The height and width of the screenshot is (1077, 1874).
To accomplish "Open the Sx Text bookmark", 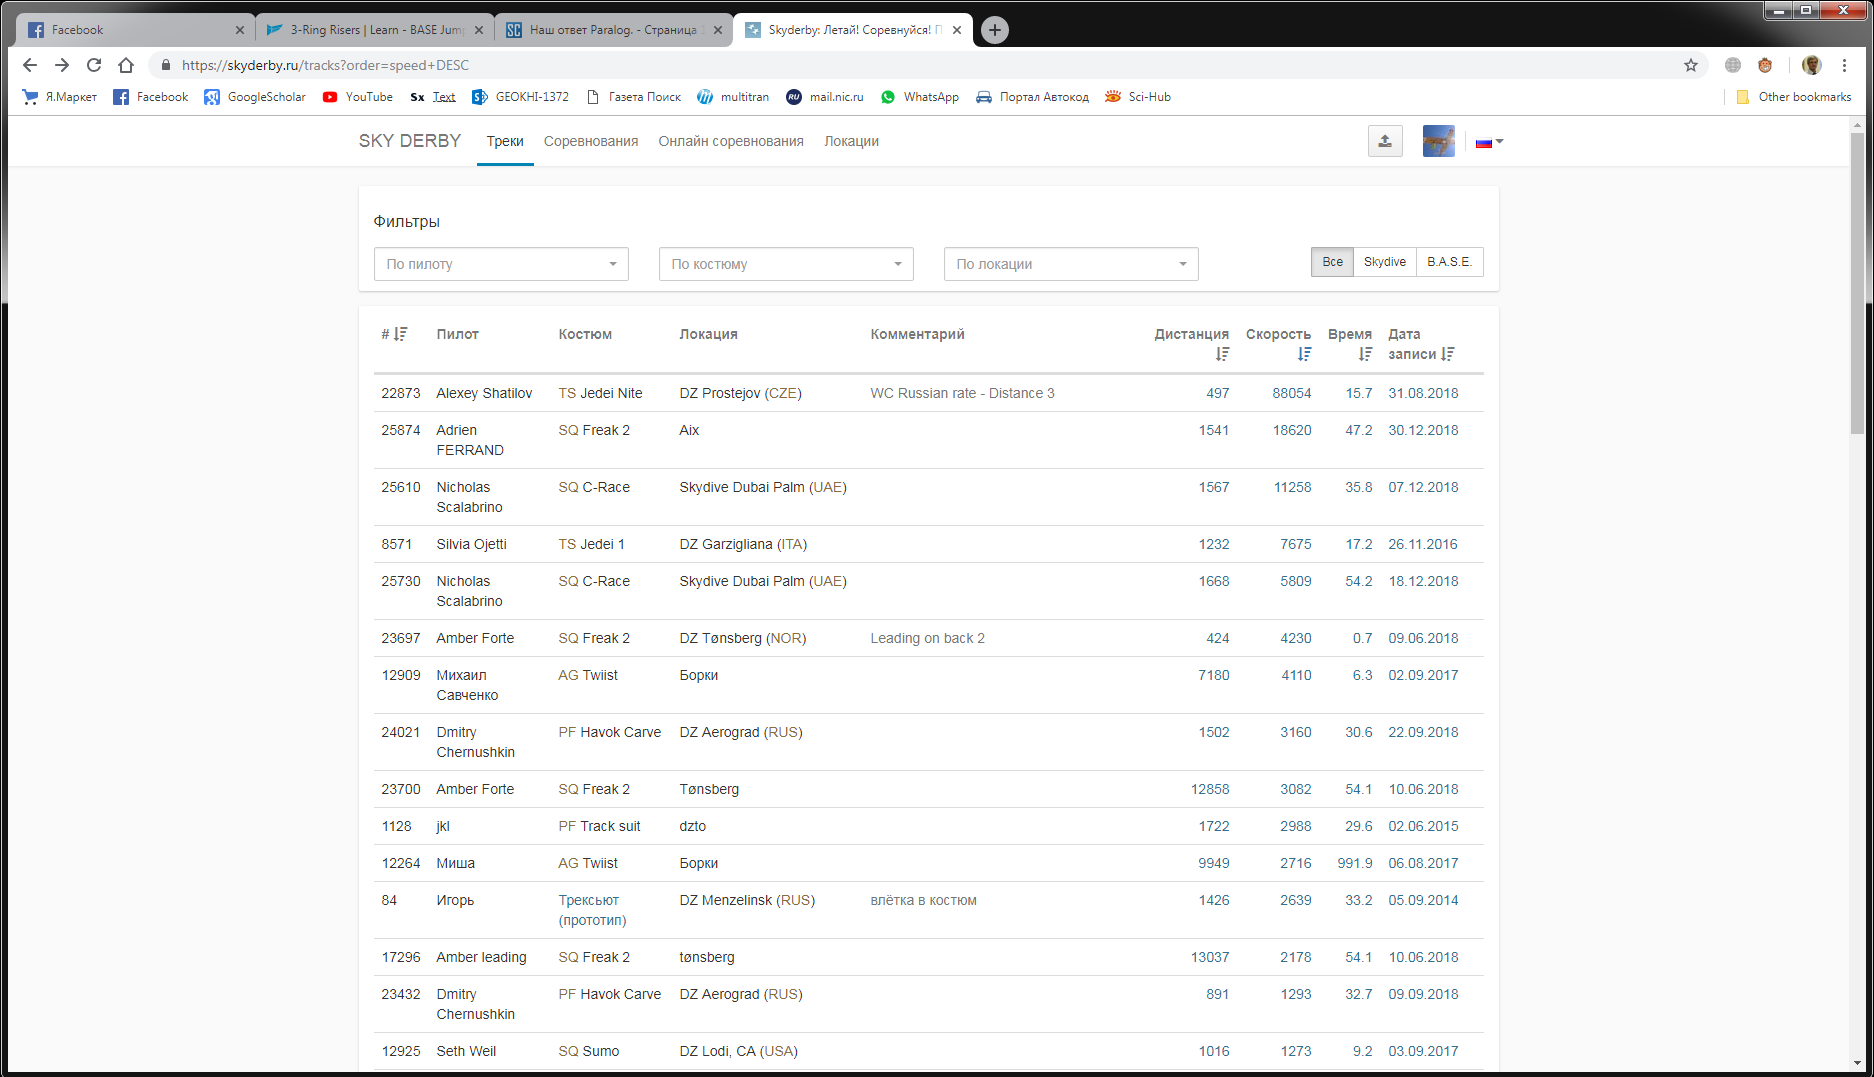I will 433,97.
